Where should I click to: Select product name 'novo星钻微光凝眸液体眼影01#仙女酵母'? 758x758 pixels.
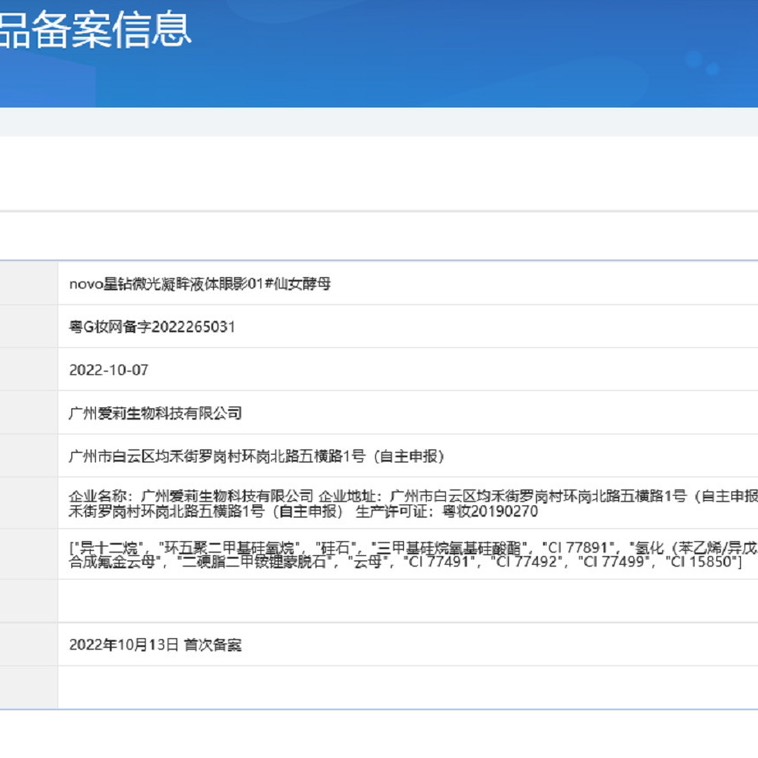pyautogui.click(x=200, y=284)
